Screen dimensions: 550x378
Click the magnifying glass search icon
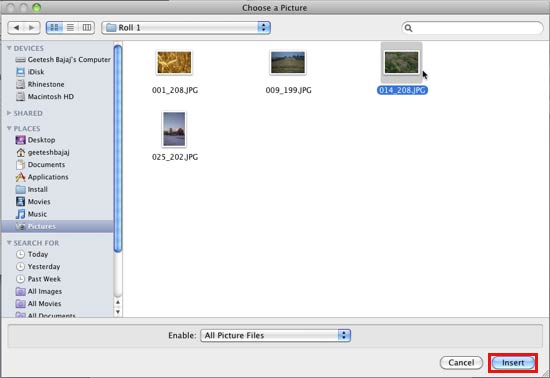point(408,28)
